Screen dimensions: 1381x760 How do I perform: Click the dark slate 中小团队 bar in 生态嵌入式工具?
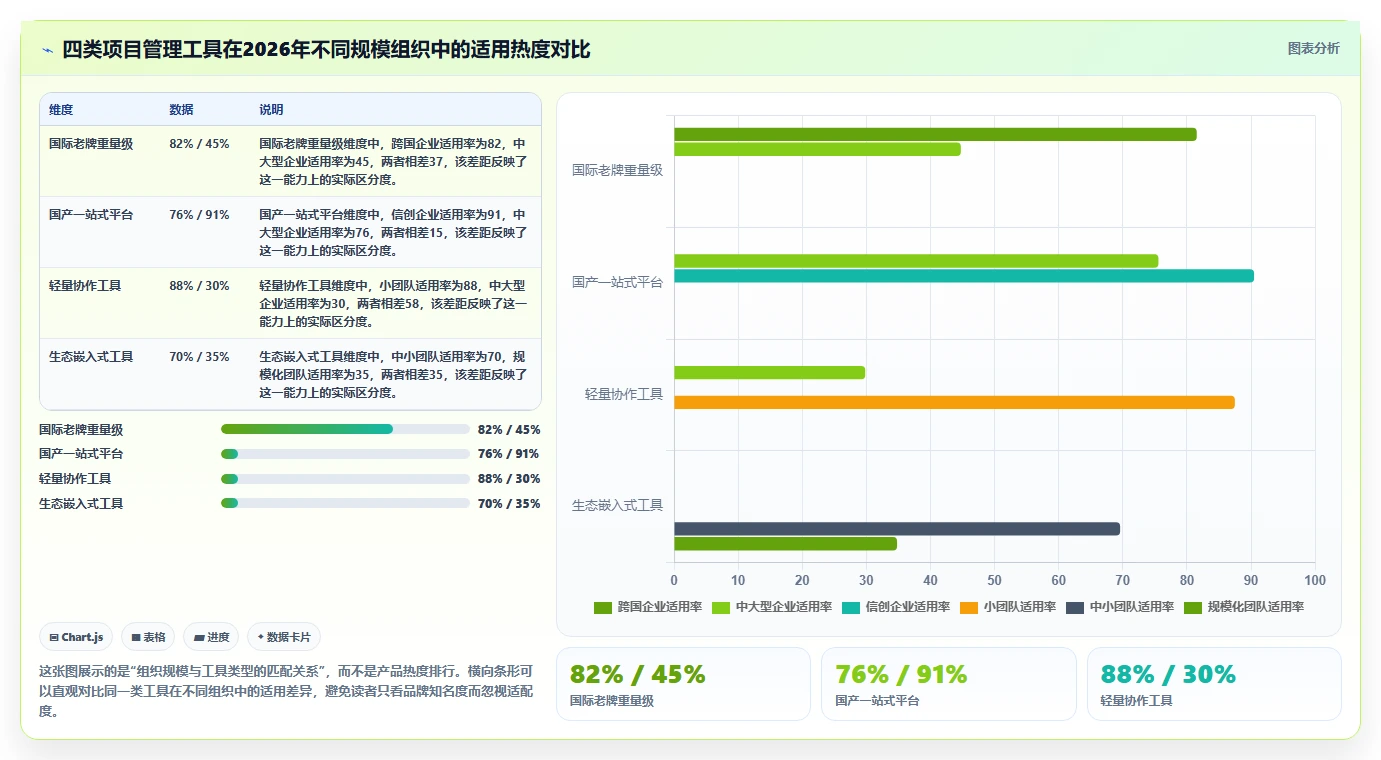(897, 529)
